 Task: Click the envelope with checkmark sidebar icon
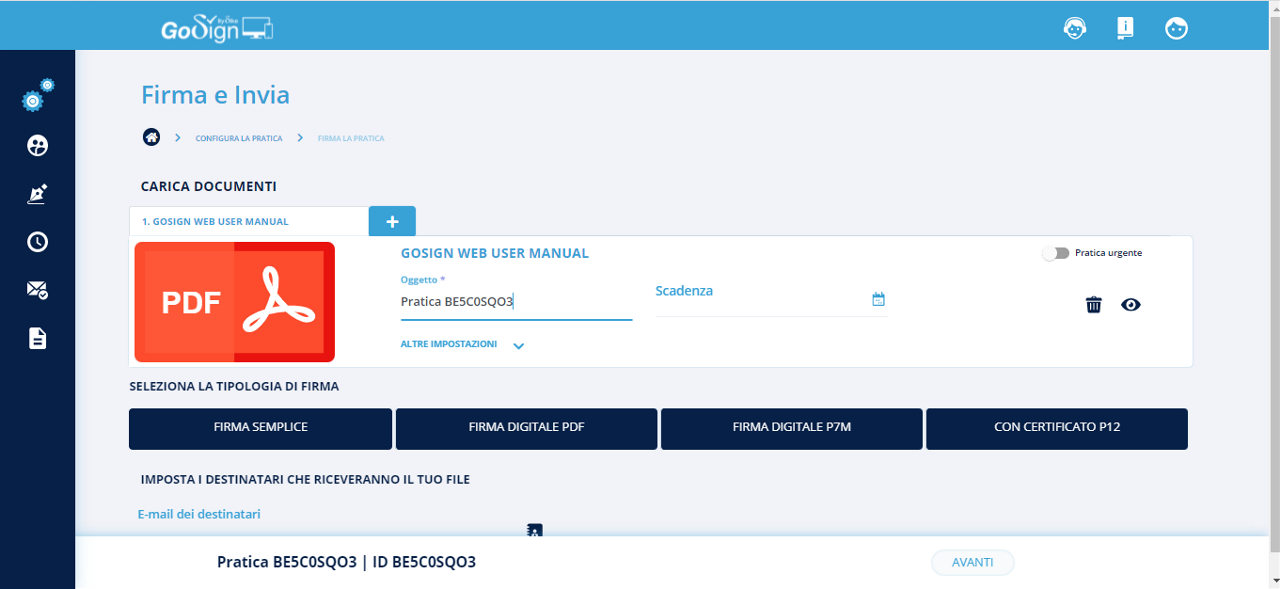tap(37, 290)
